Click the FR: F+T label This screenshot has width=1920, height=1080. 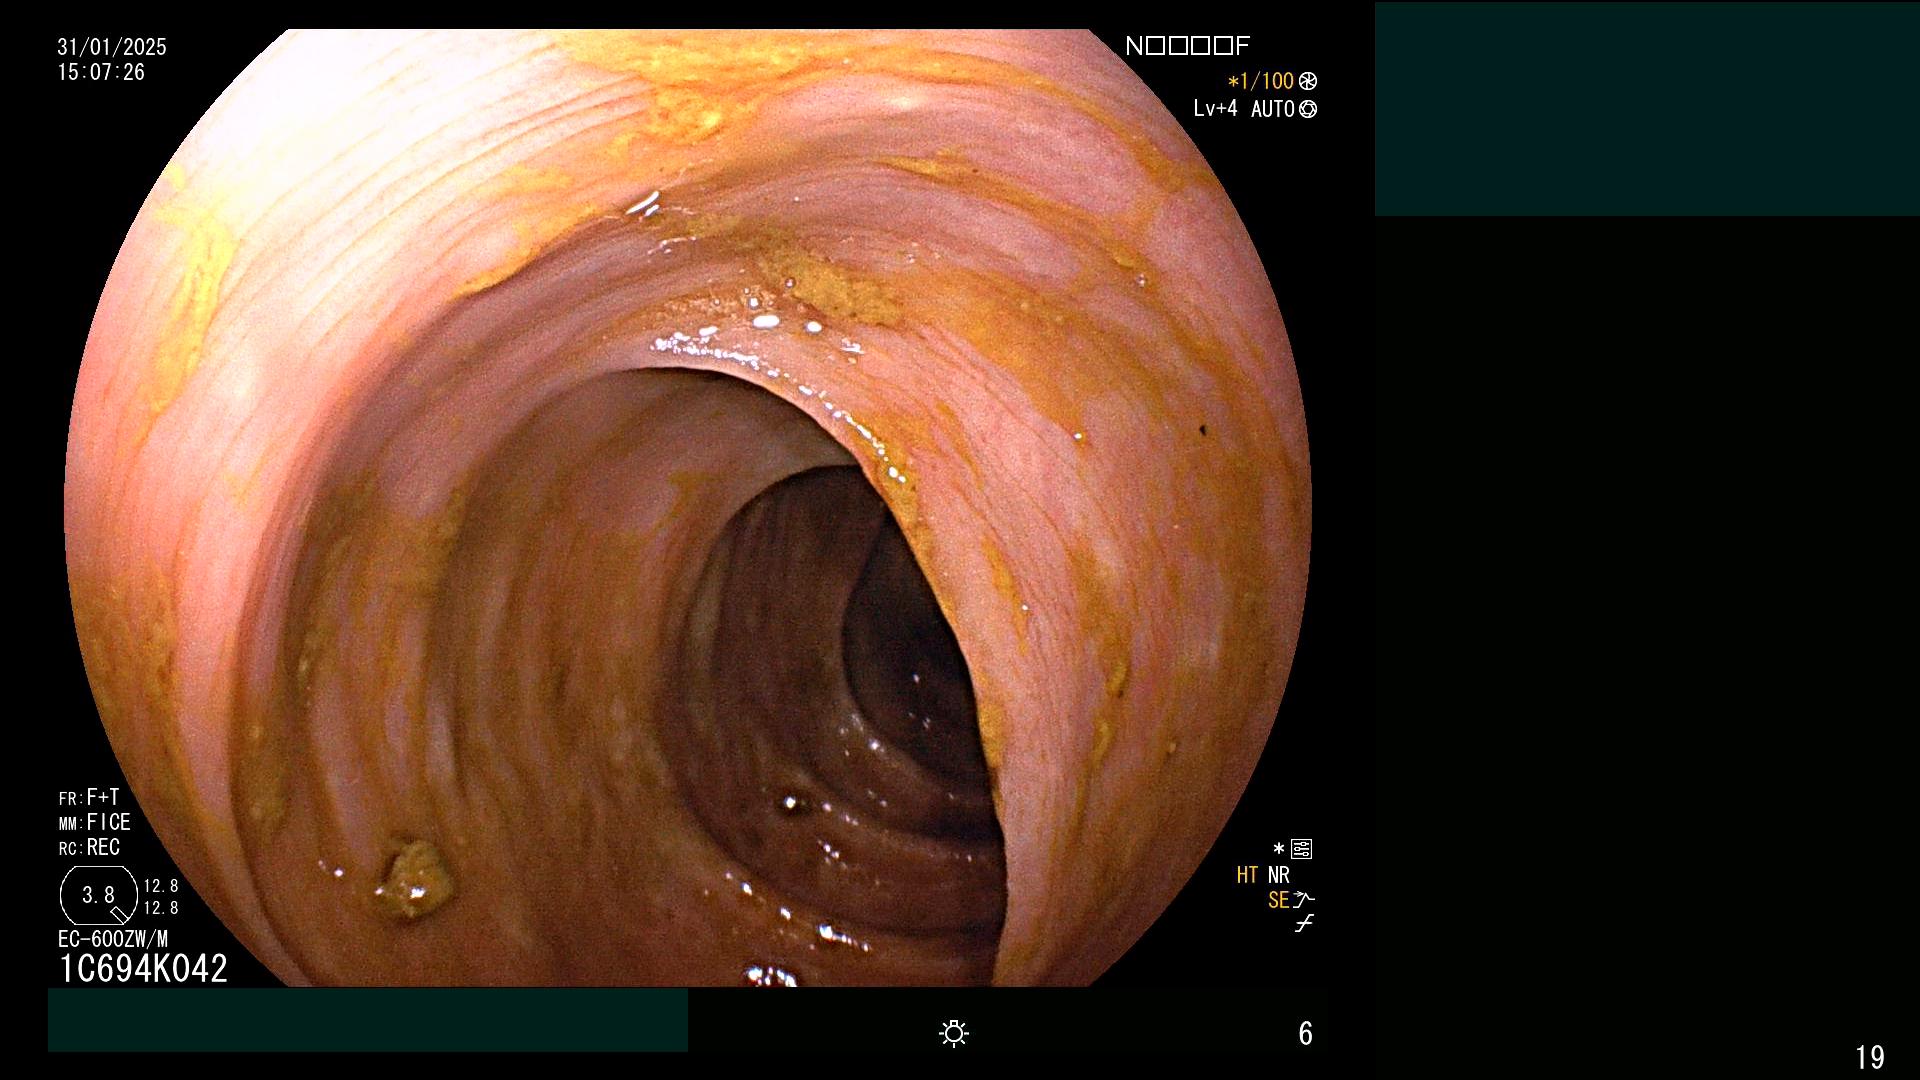[89, 797]
